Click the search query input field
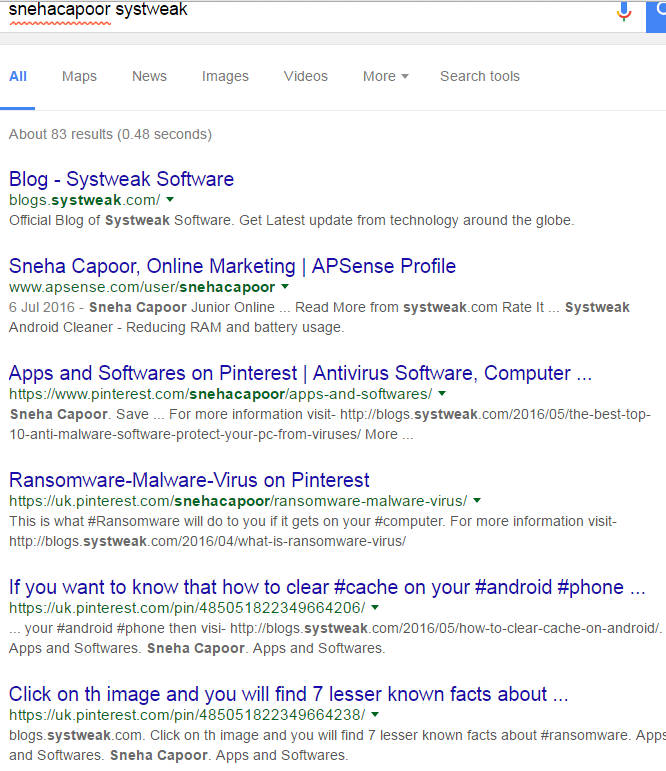The width and height of the screenshot is (666, 771). (300, 11)
